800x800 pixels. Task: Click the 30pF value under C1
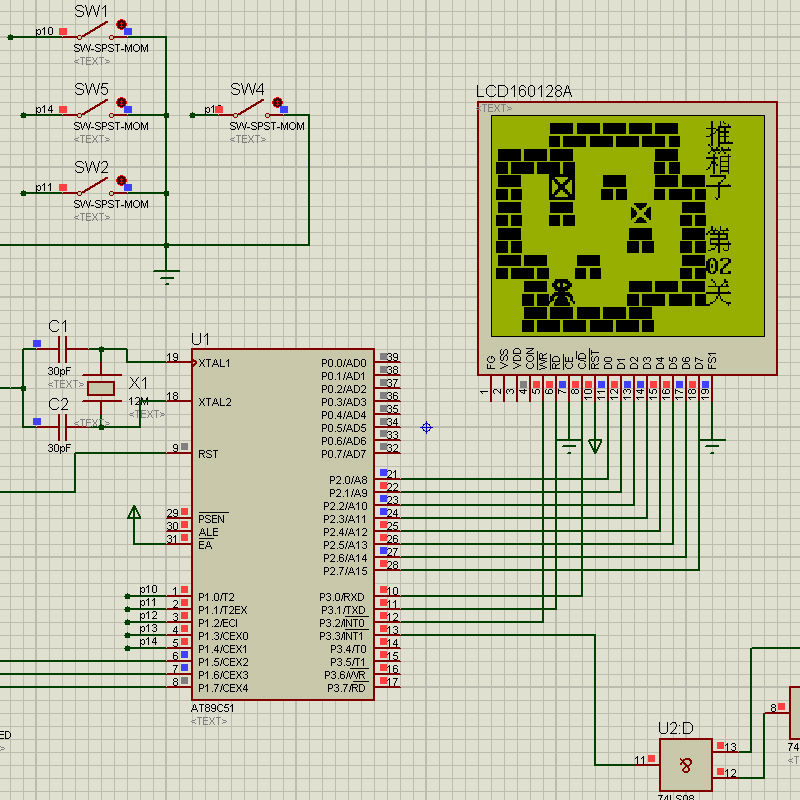click(59, 371)
